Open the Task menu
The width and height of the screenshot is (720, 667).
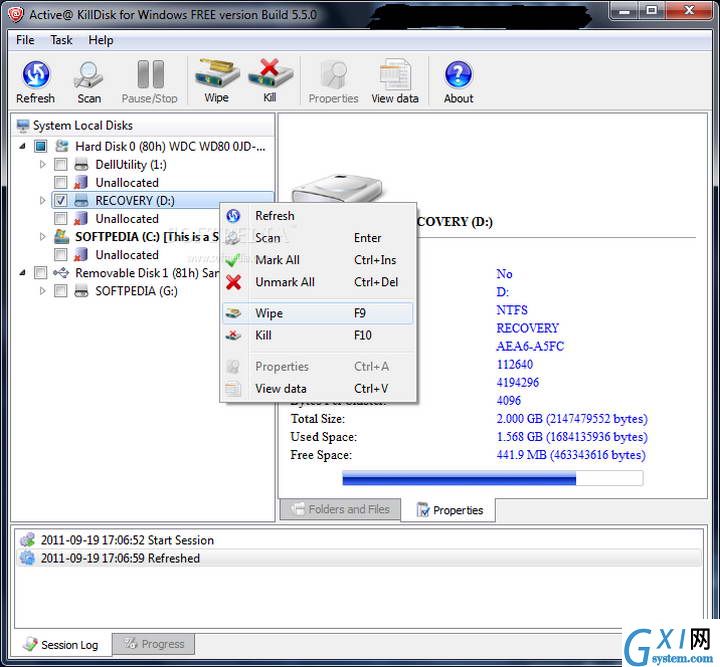pos(61,40)
